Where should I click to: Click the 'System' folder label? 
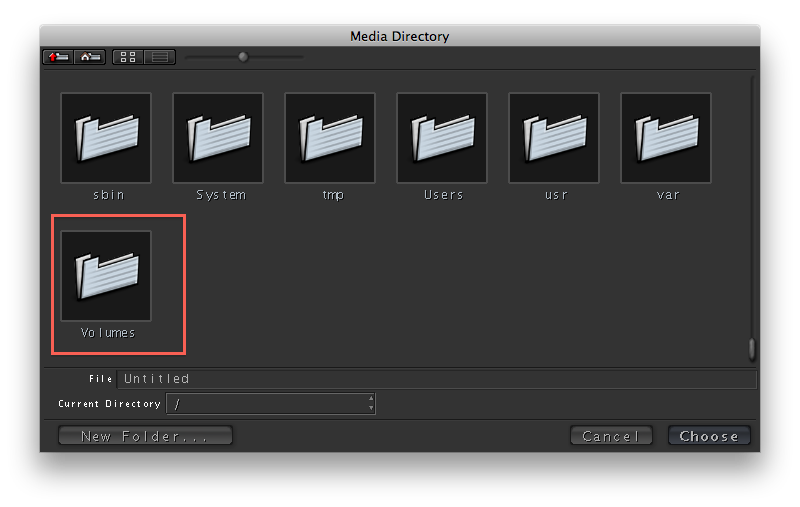(x=221, y=195)
